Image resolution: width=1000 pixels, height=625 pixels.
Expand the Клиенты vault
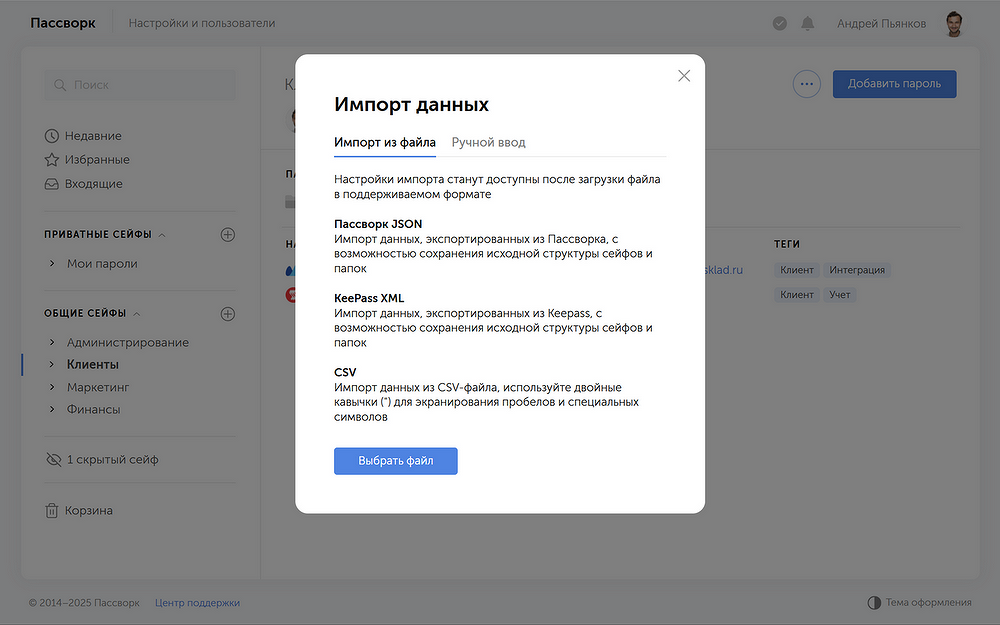click(52, 364)
